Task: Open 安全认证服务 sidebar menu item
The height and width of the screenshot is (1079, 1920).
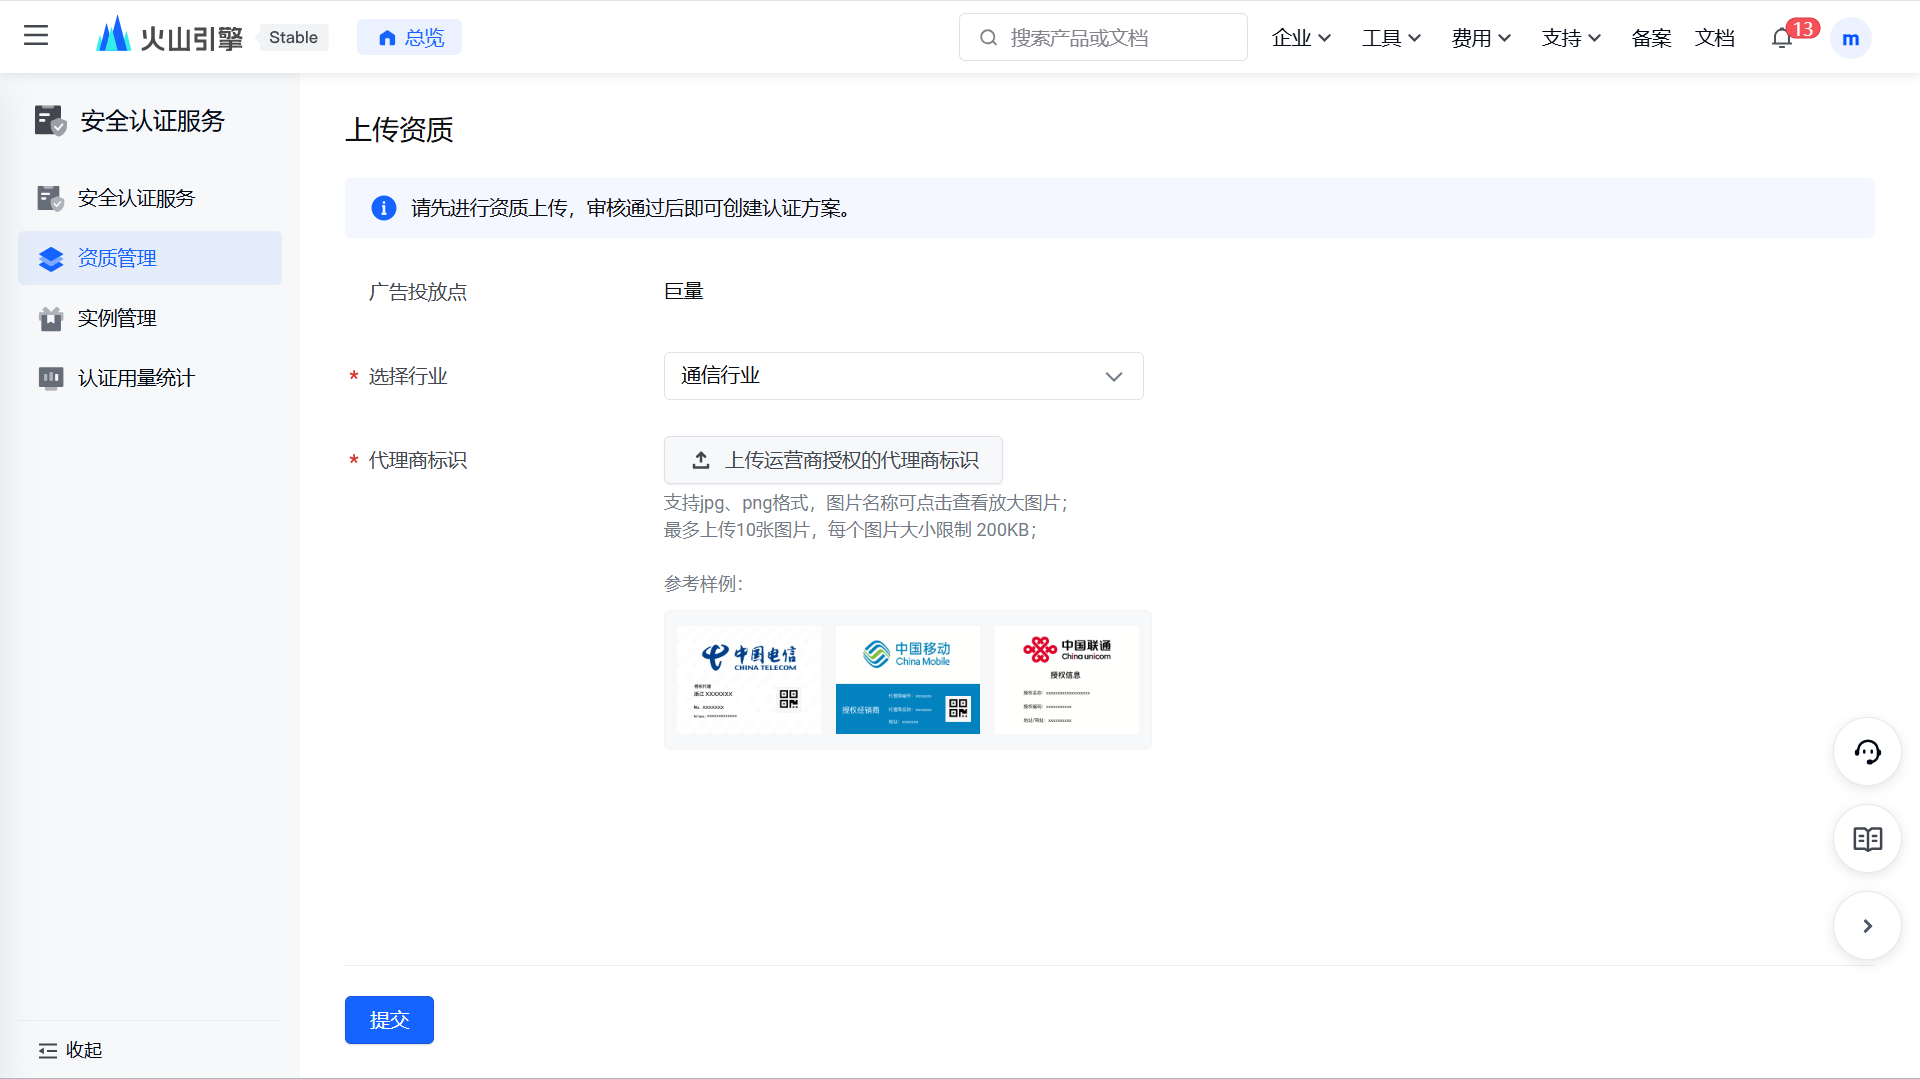Action: [x=150, y=198]
